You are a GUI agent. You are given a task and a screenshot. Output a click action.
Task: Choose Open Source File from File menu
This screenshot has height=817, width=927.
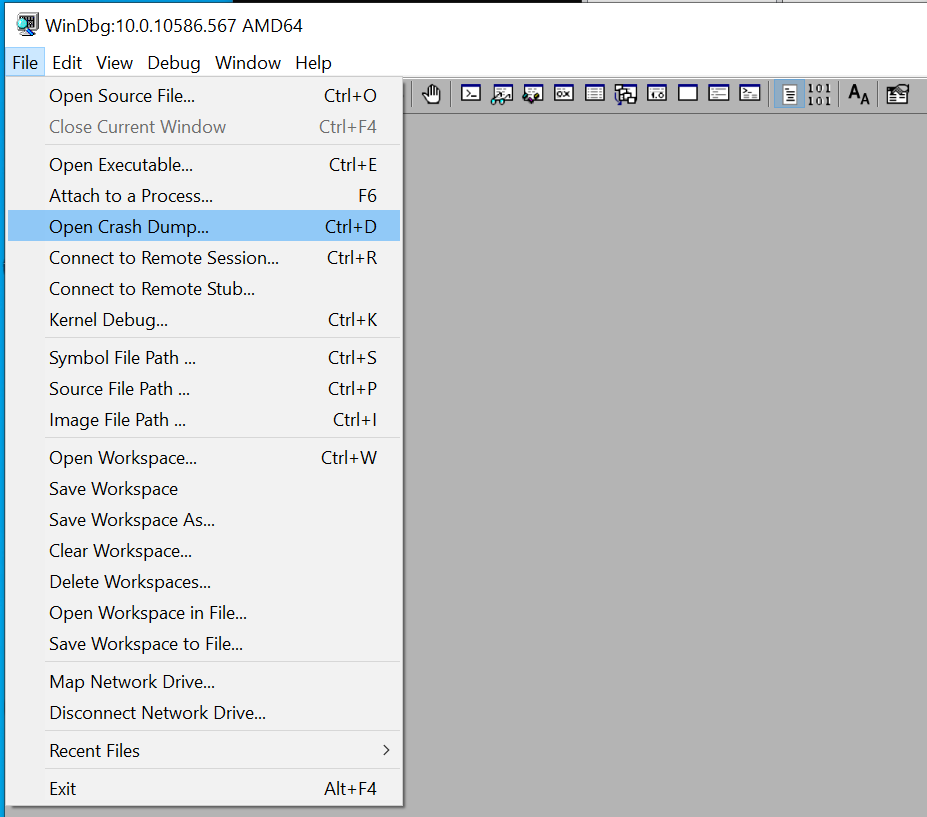[x=204, y=96]
